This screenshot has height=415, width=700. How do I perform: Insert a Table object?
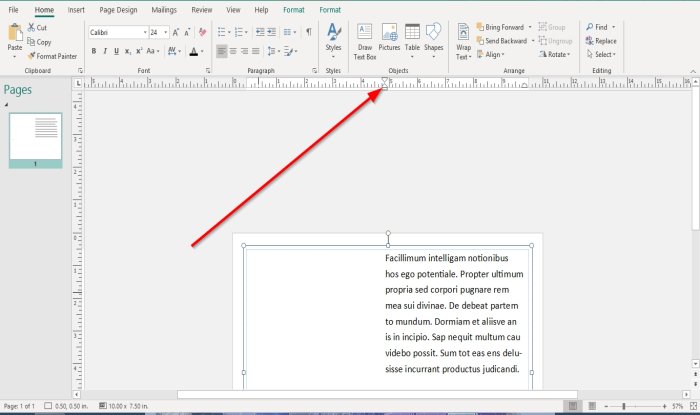412,40
